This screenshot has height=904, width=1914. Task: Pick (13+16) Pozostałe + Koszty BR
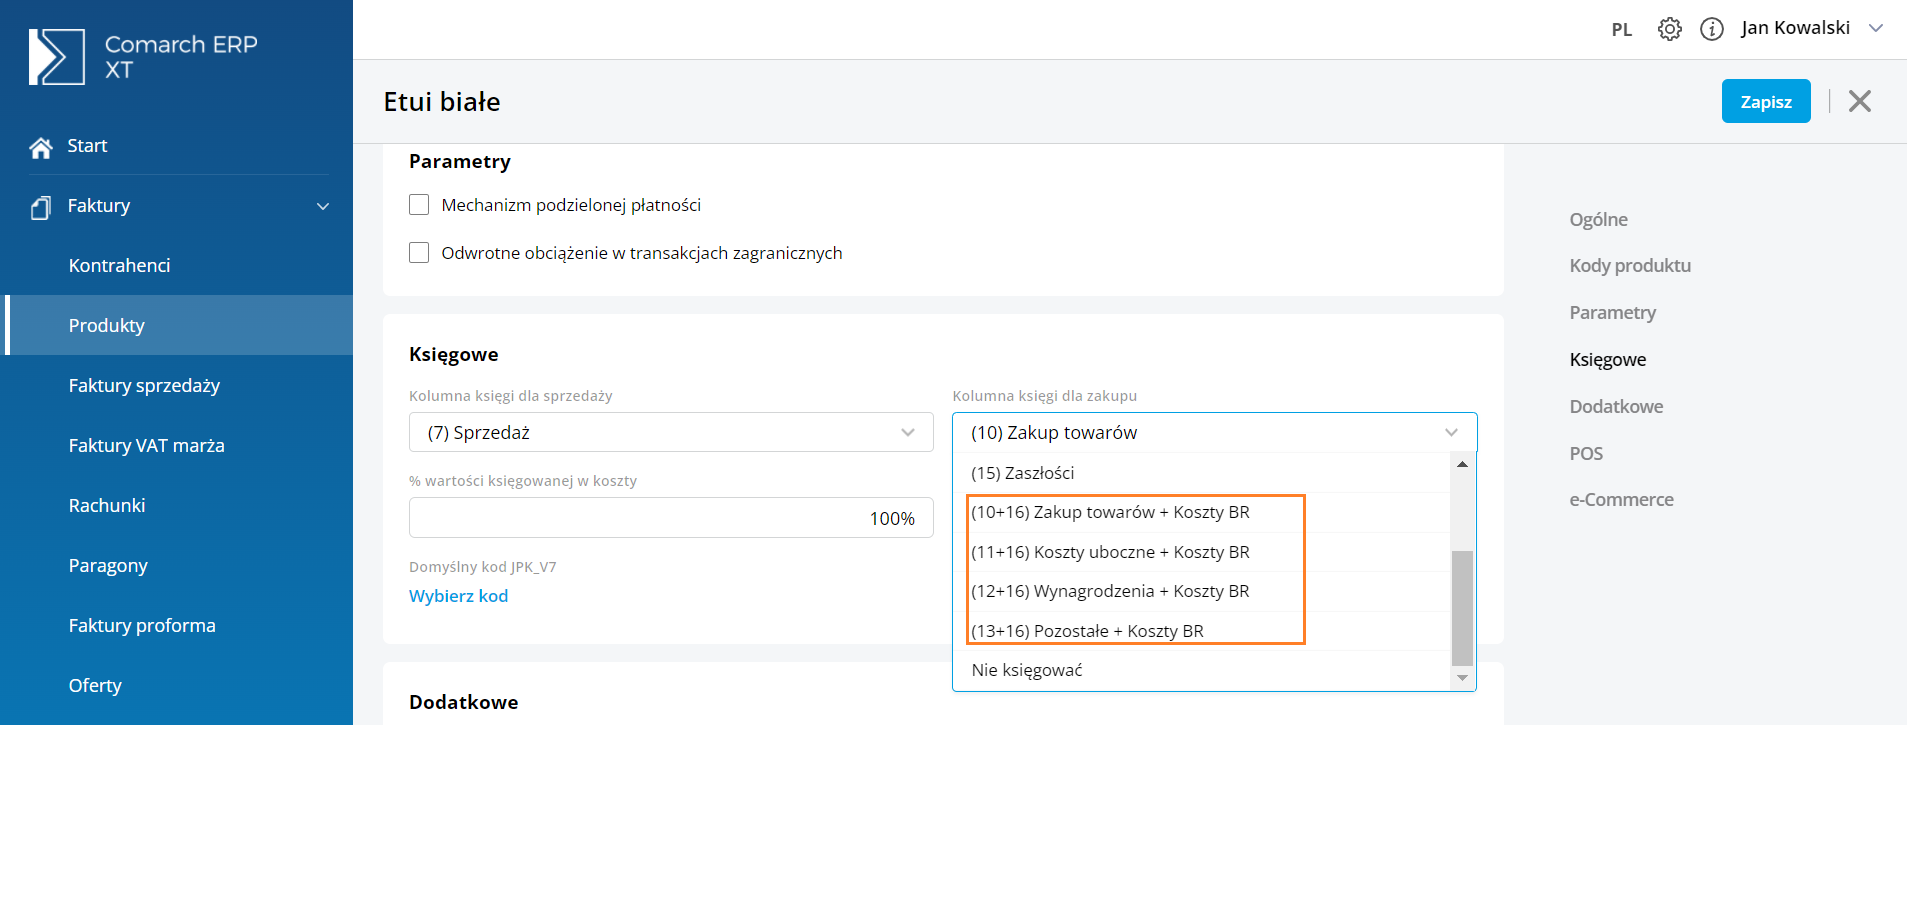tap(1201, 631)
